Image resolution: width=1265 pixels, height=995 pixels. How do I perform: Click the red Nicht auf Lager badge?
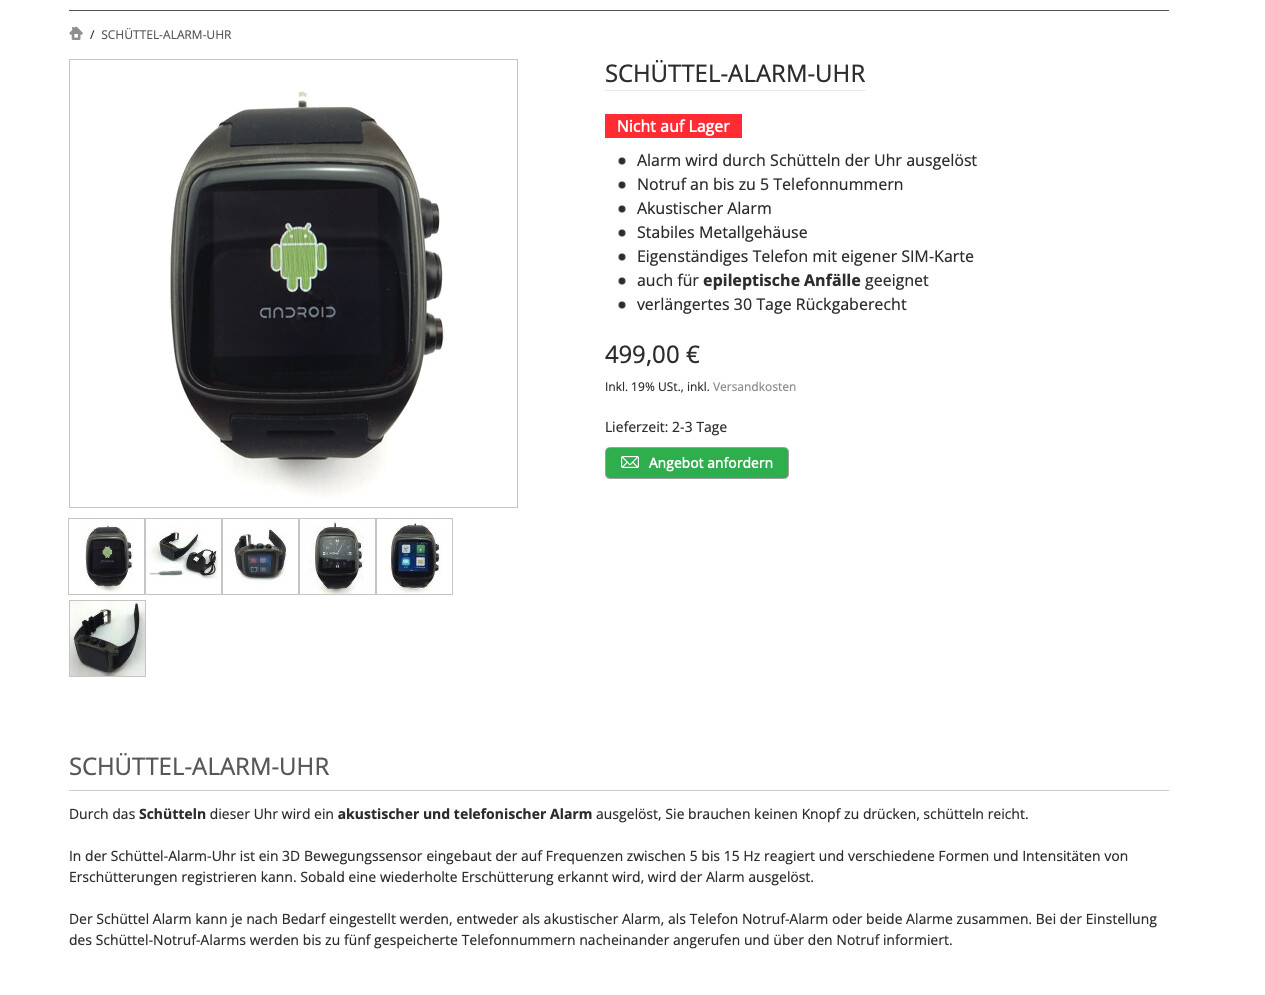pos(673,126)
